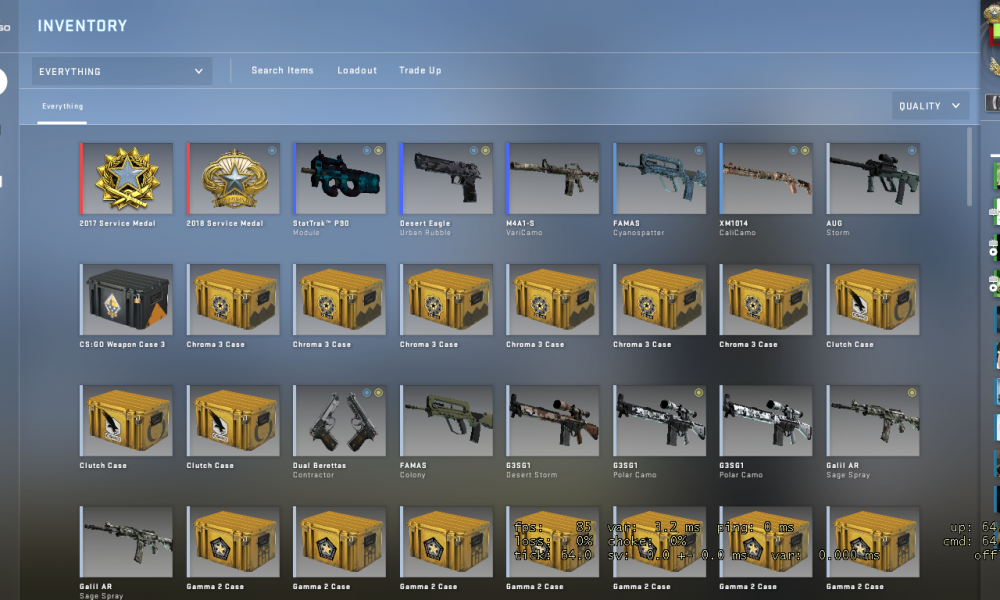Open the QUALITY sort dropdown
Image resolution: width=1000 pixels, height=600 pixels.
click(930, 106)
